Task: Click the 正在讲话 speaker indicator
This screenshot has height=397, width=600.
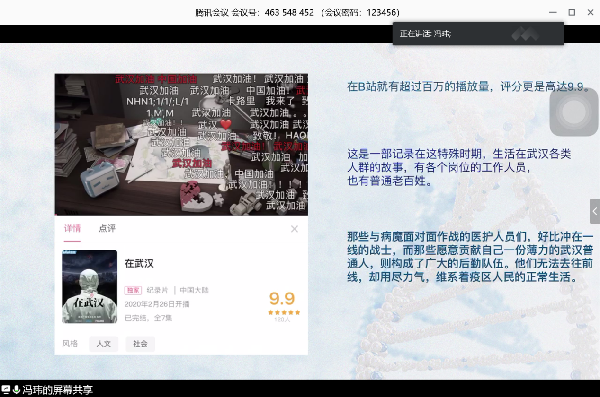Action: tap(425, 34)
